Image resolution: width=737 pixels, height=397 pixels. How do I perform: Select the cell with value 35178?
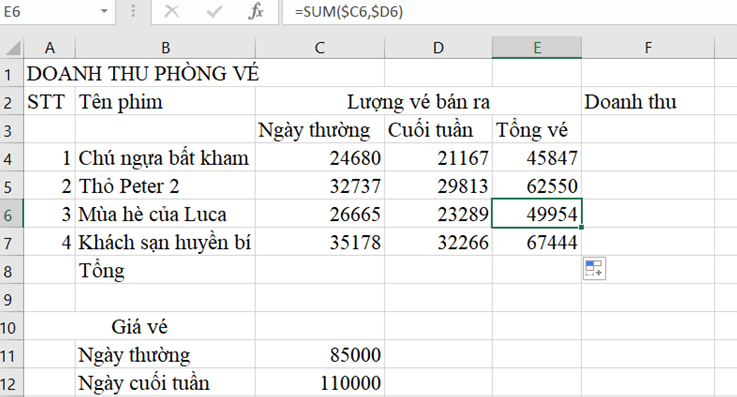point(320,242)
